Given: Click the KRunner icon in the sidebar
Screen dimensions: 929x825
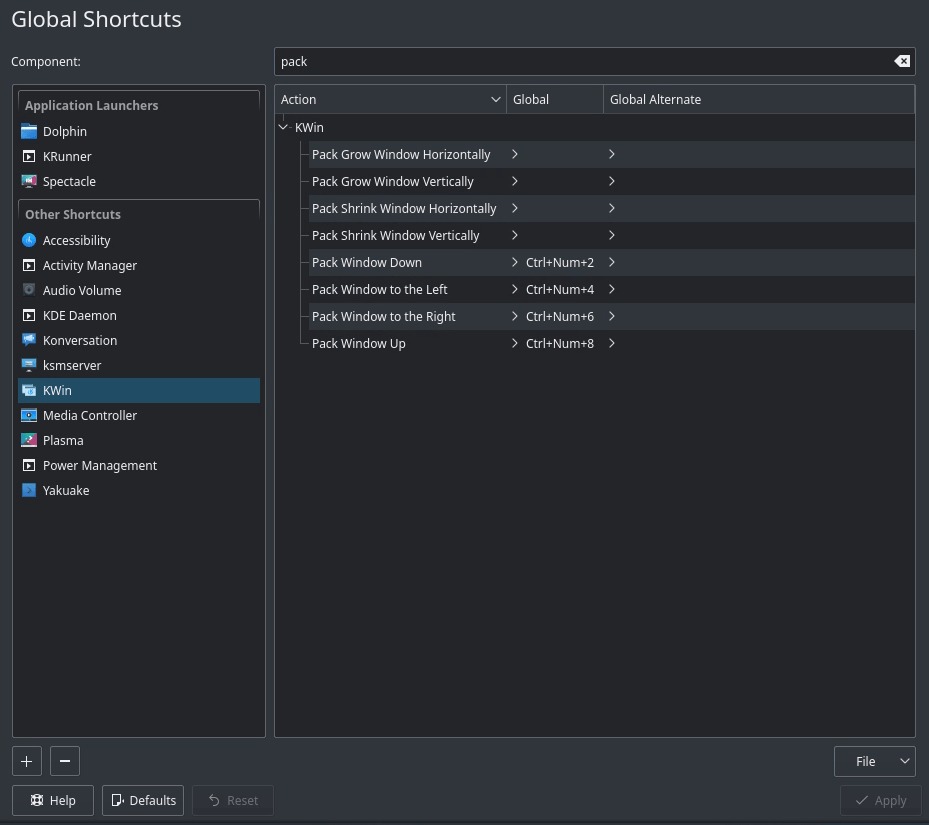Looking at the screenshot, I should [29, 156].
